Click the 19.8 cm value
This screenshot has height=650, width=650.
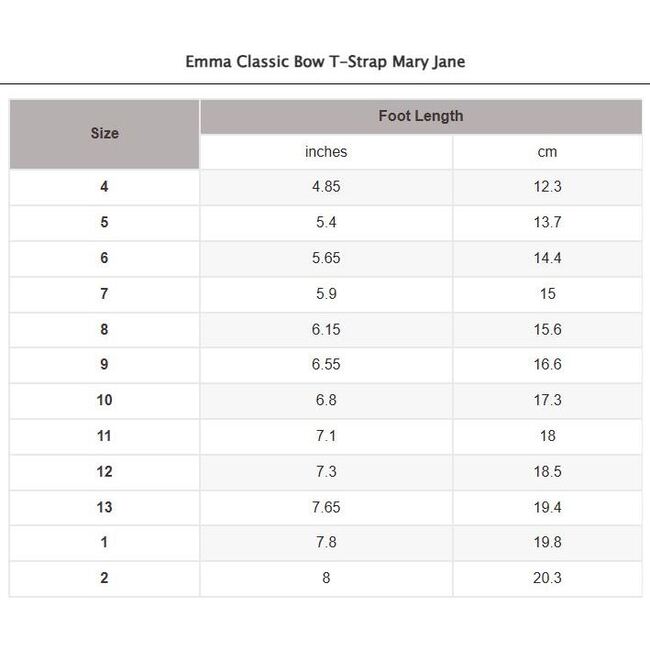547,543
